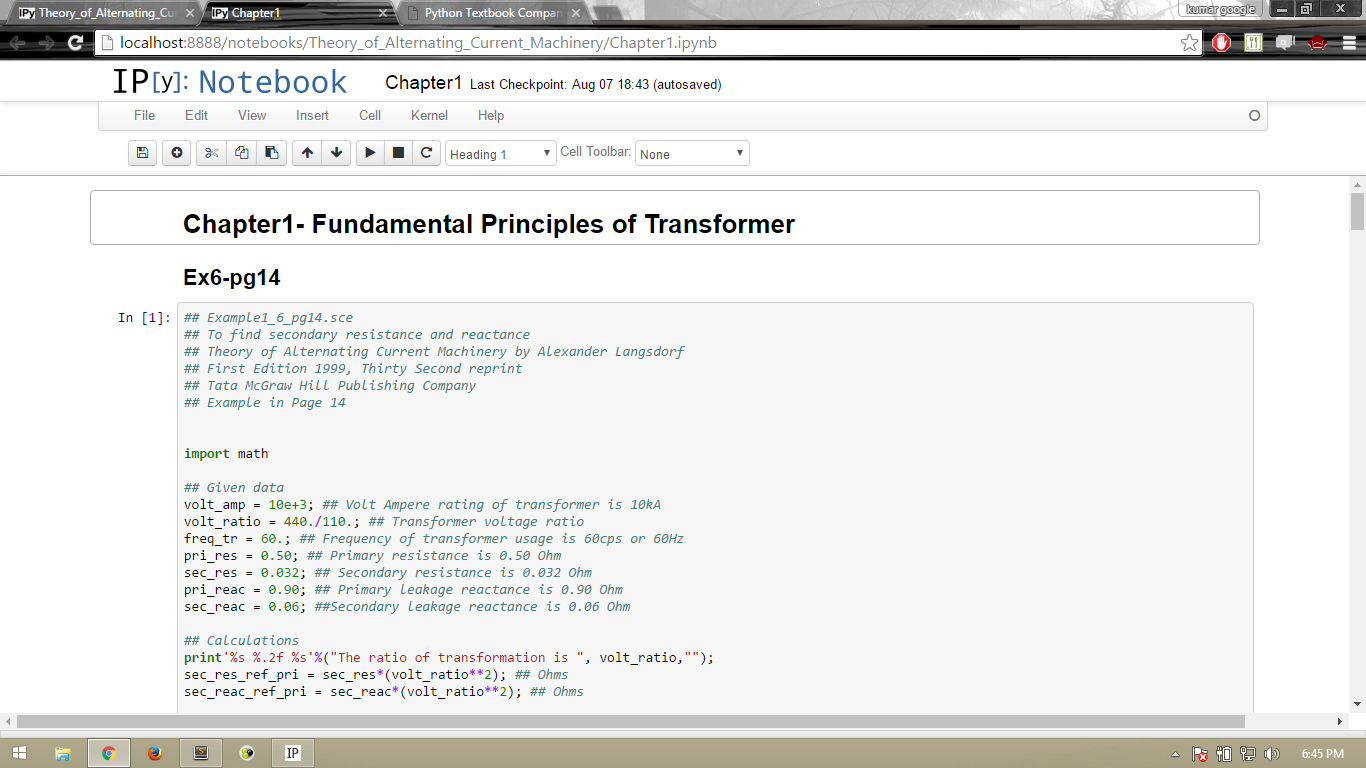
Task: Restart the kernel icon
Action: [x=426, y=153]
